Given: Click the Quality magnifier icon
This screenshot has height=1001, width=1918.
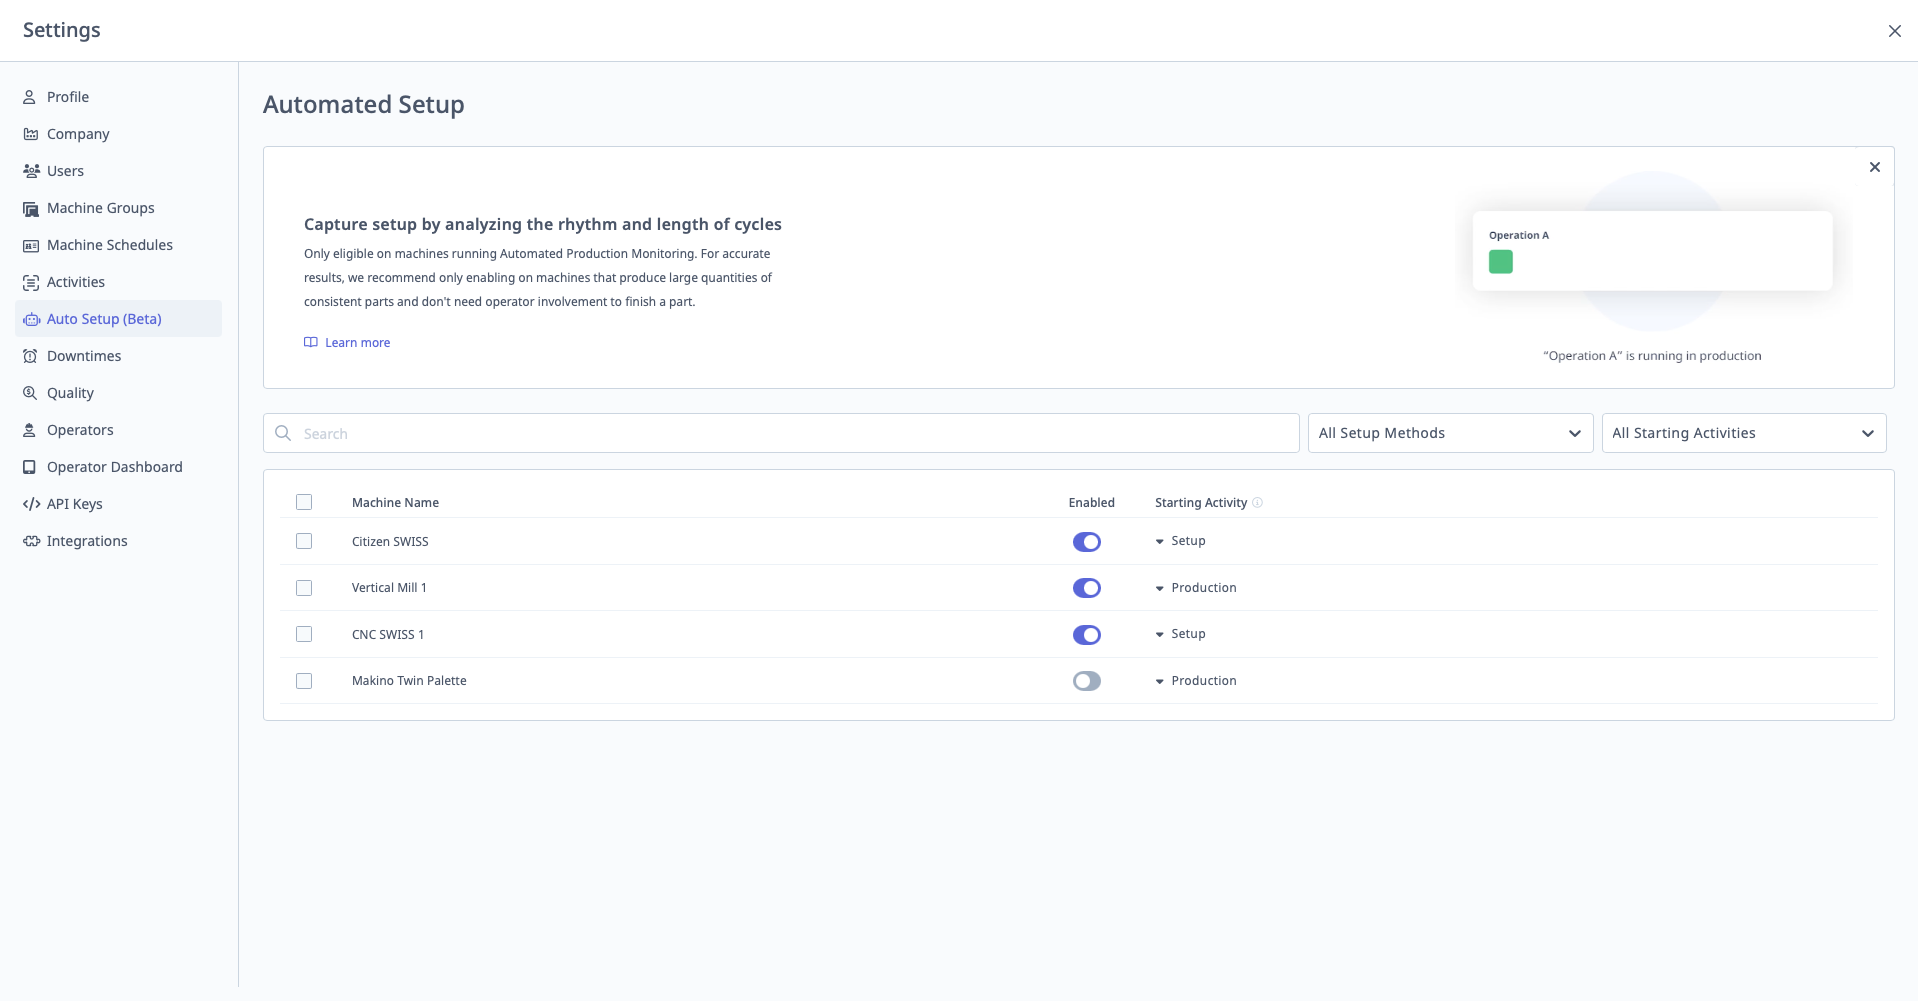Looking at the screenshot, I should (29, 393).
